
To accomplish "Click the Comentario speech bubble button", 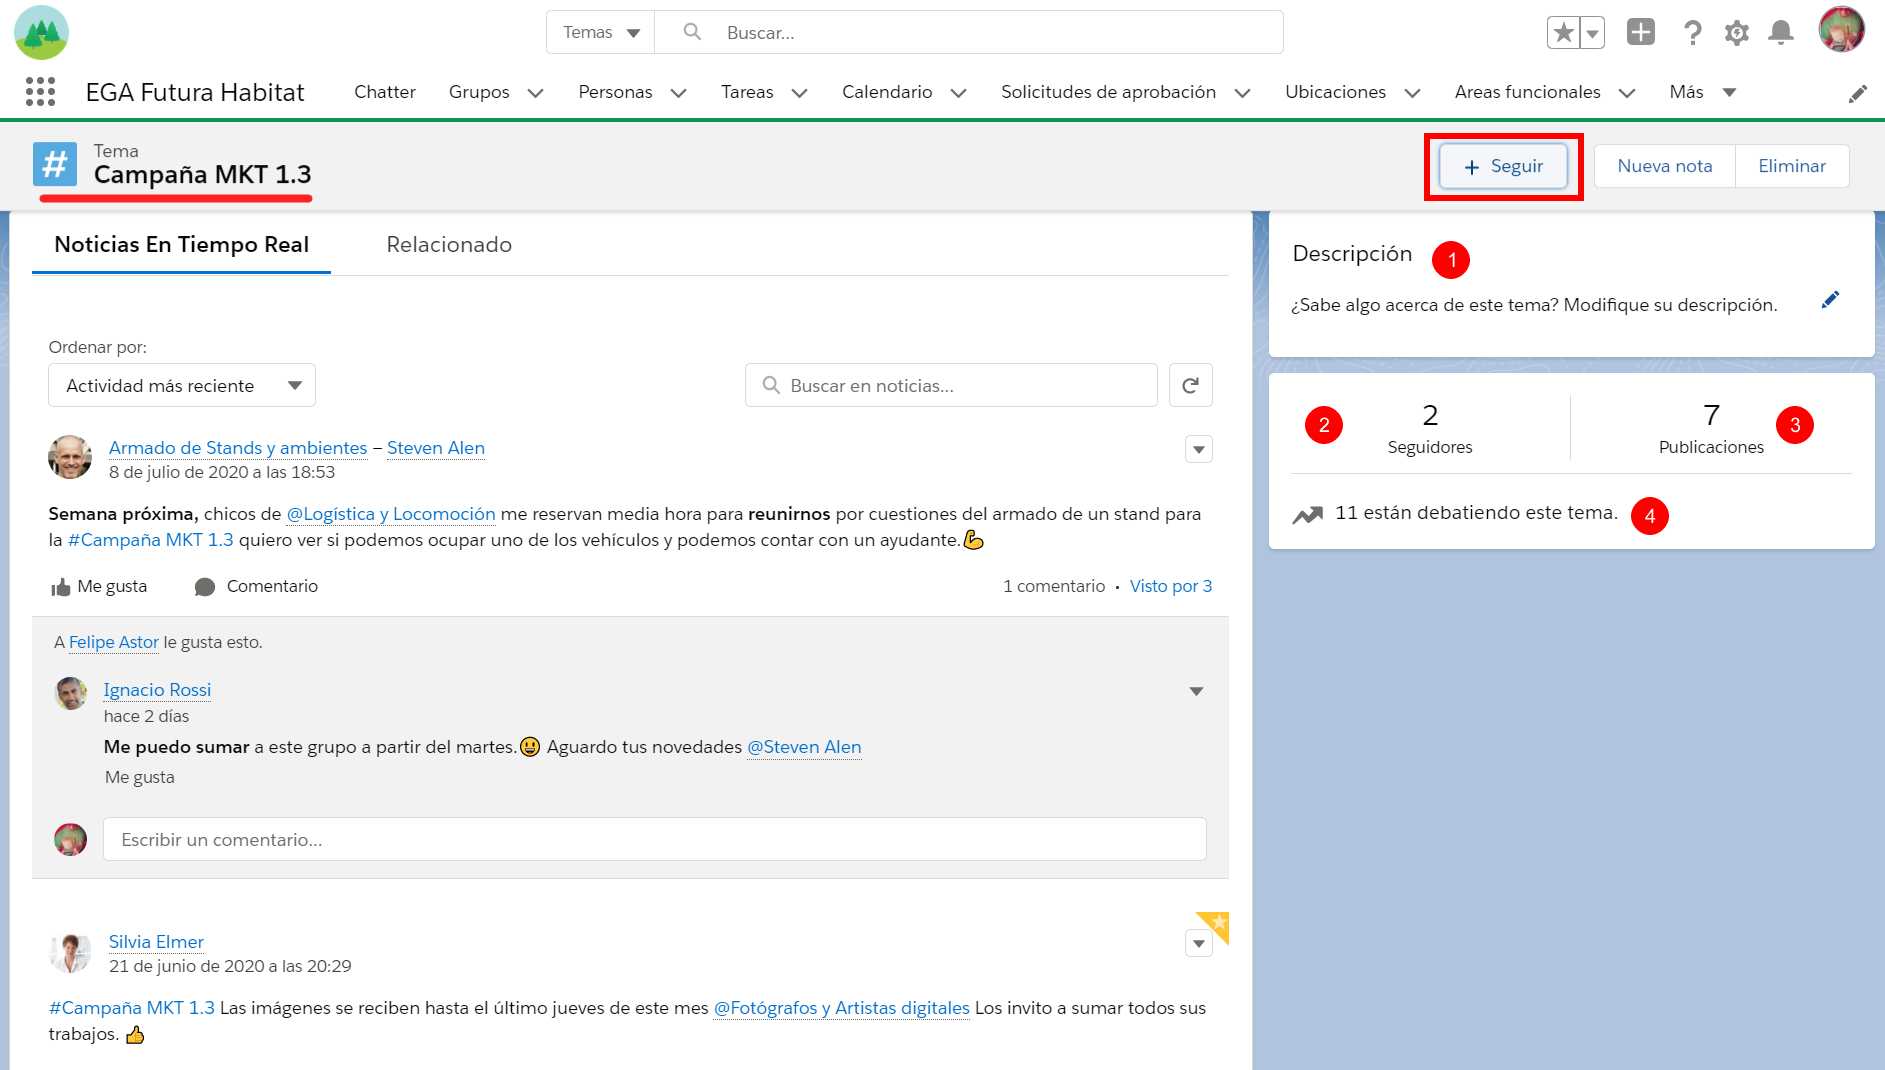I will 256,586.
